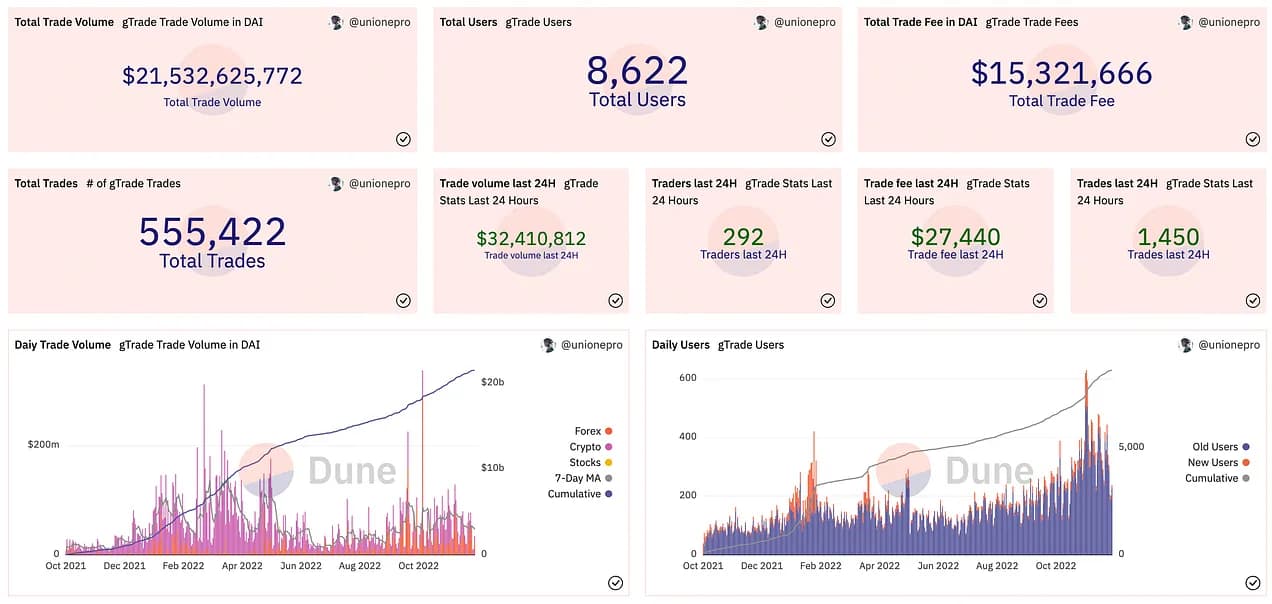
Task: Click Stocks yellow legend color dot
Action: pos(608,463)
